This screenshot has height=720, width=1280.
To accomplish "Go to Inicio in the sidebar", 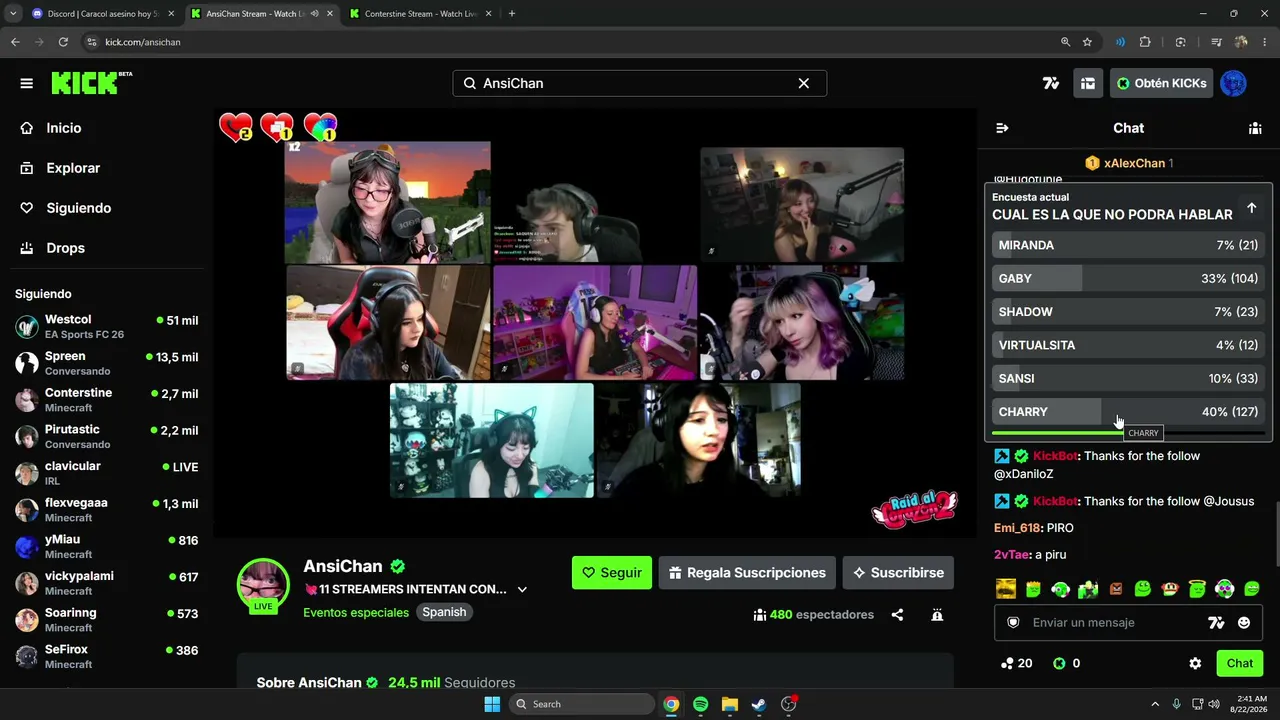I will (x=108, y=128).
